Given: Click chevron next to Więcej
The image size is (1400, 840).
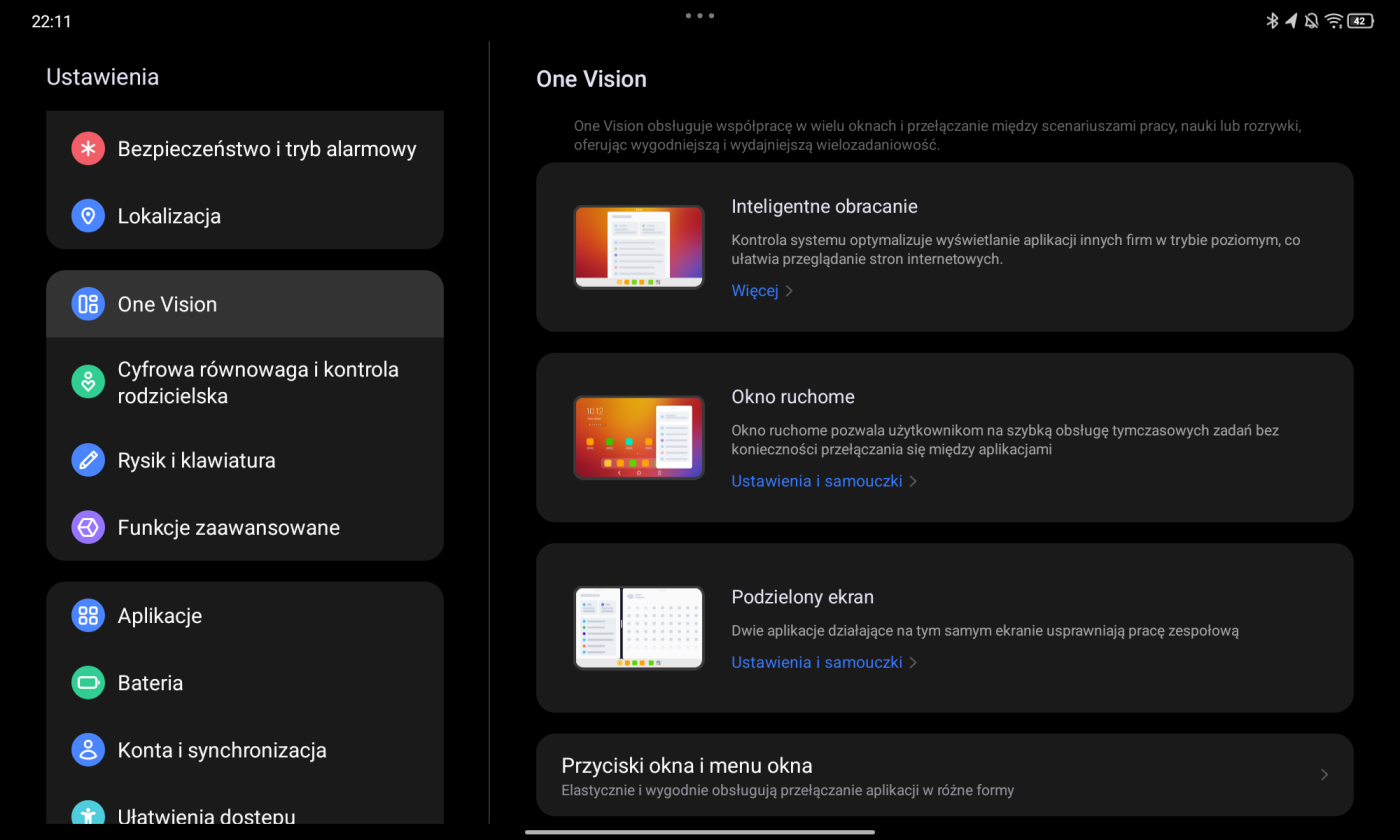Looking at the screenshot, I should [789, 291].
